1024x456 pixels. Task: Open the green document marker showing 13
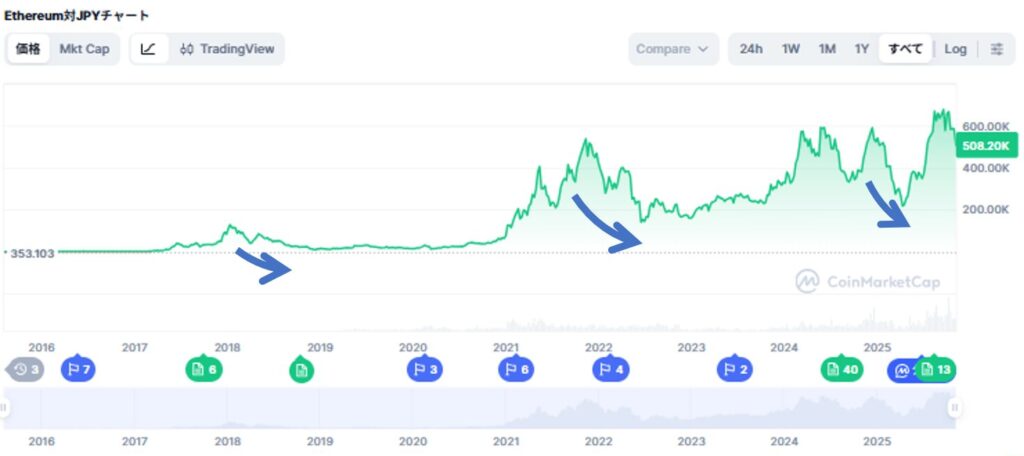point(937,370)
